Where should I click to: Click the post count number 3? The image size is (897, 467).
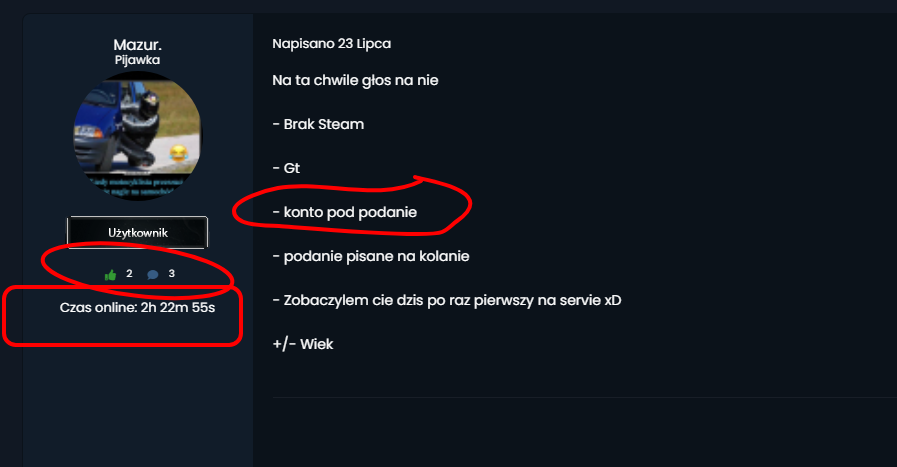(172, 274)
